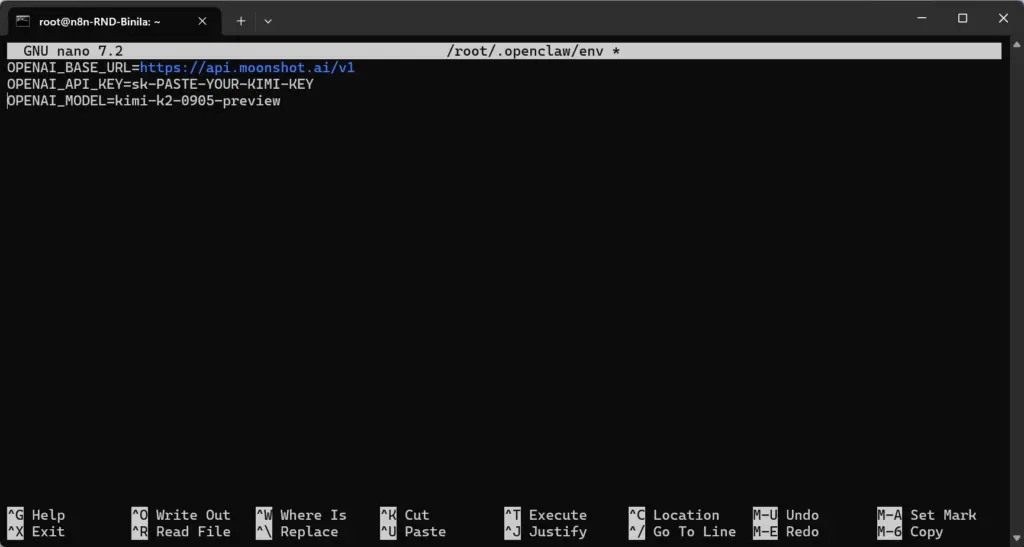Click the OPENAI_API_KEY variable name
This screenshot has height=547, width=1024.
tap(65, 84)
